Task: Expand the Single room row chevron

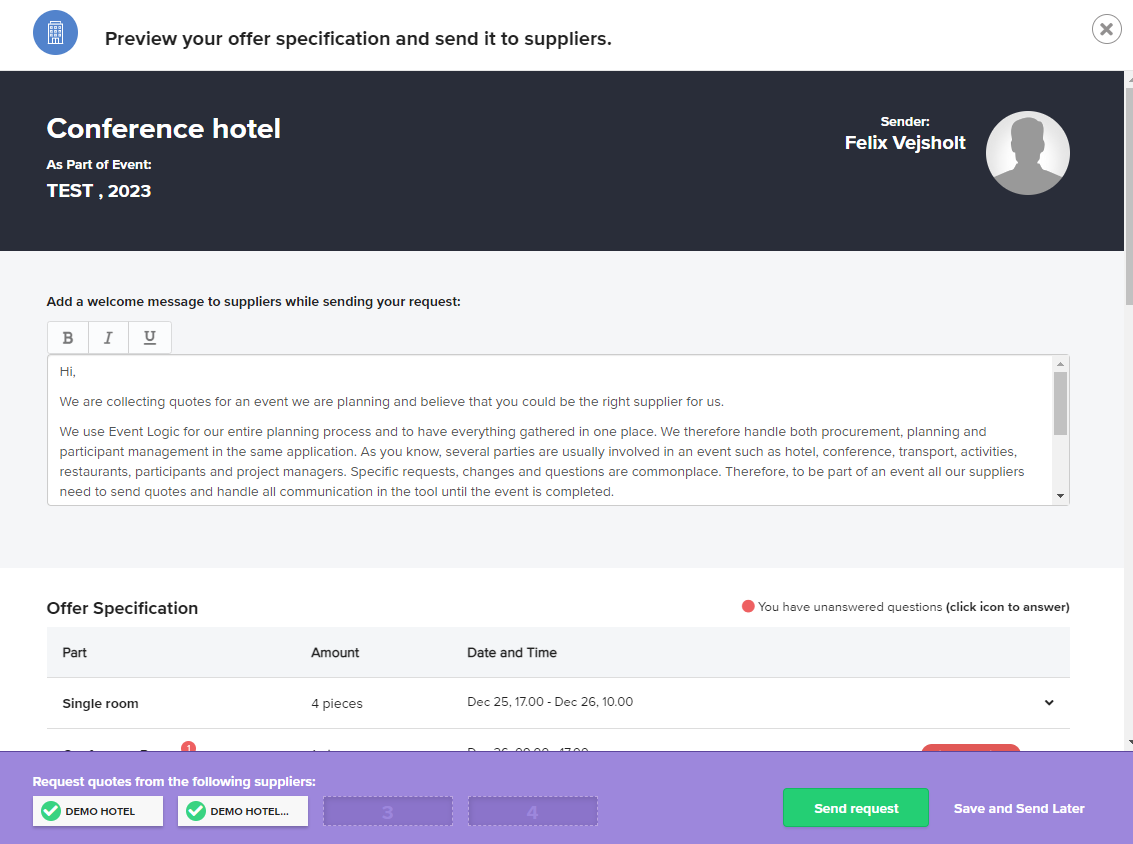Action: (x=1048, y=702)
